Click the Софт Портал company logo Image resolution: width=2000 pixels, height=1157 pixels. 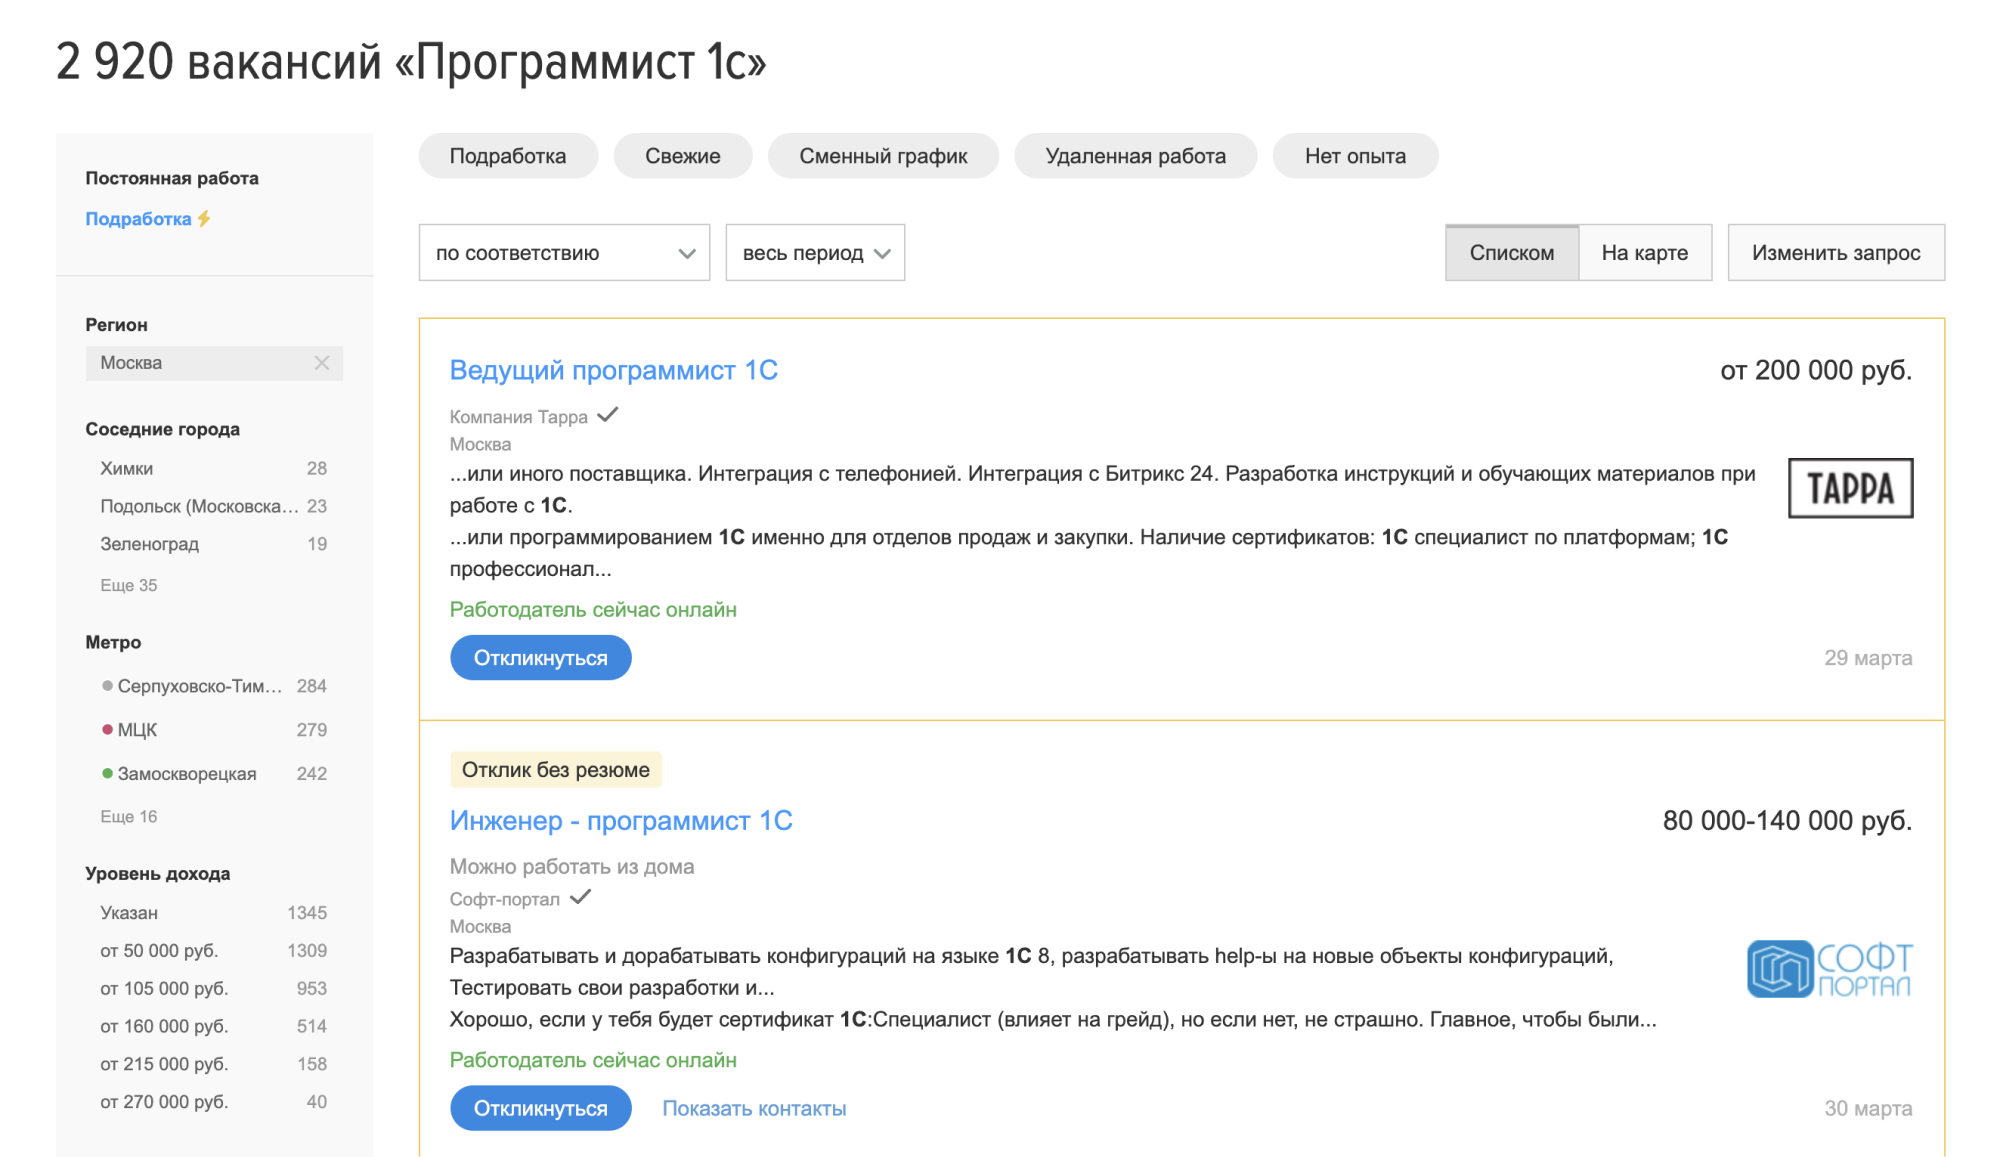(1829, 969)
